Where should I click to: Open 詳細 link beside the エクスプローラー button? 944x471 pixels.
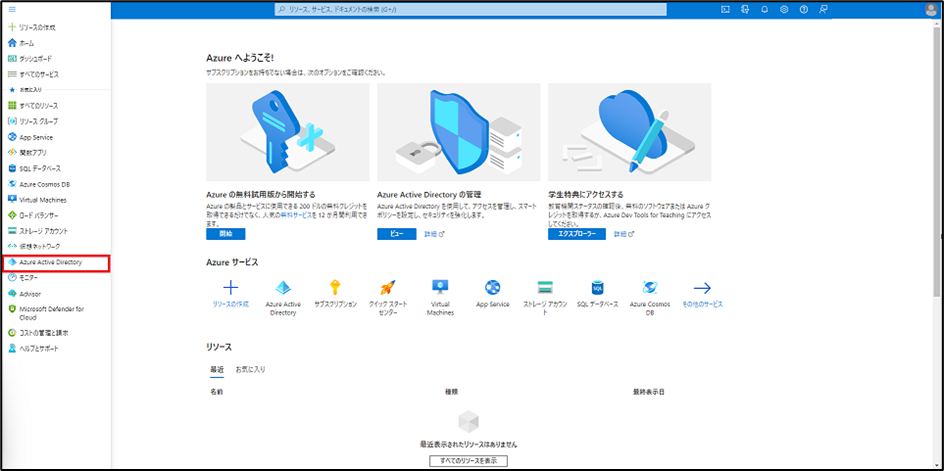point(624,234)
